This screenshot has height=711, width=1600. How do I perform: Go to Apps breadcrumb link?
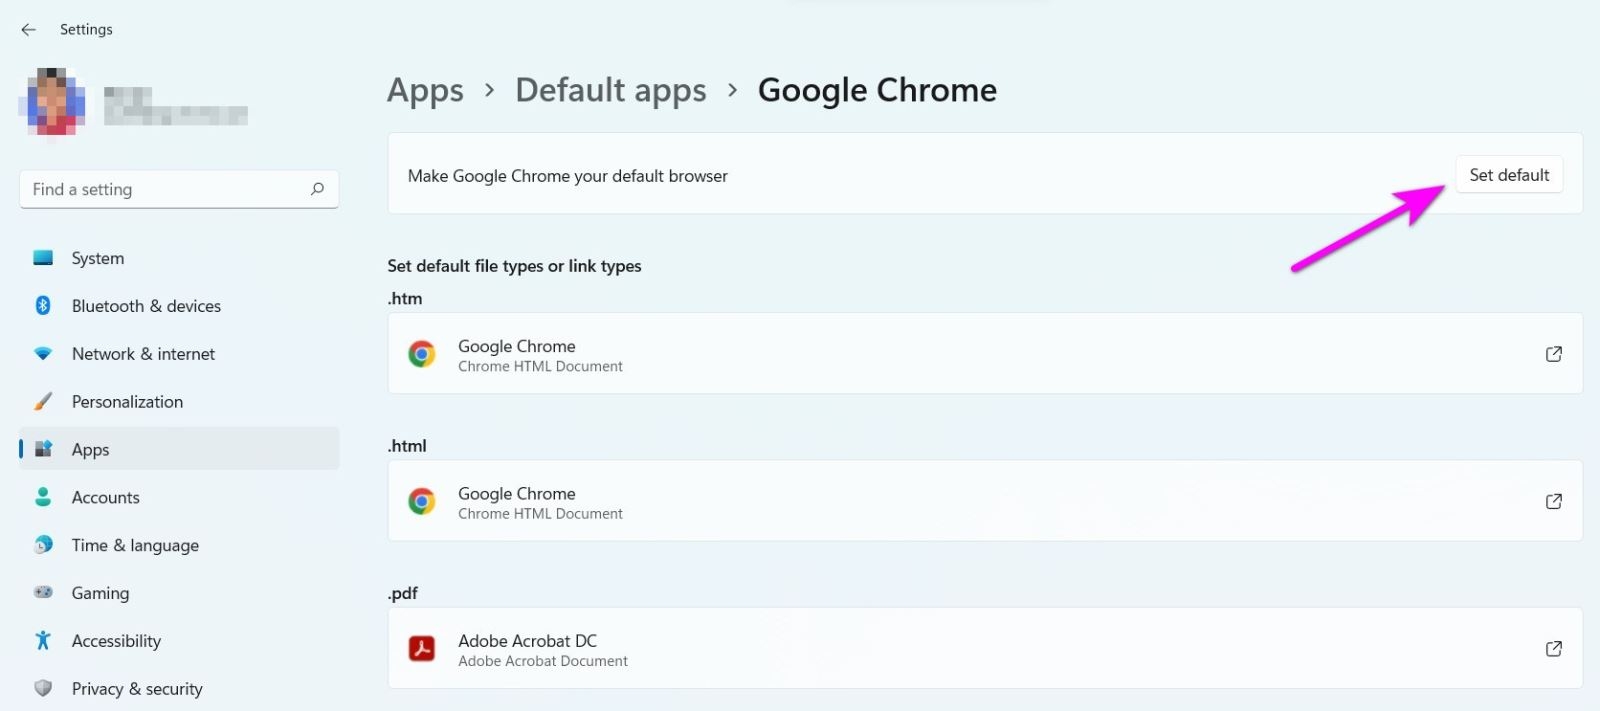click(425, 90)
